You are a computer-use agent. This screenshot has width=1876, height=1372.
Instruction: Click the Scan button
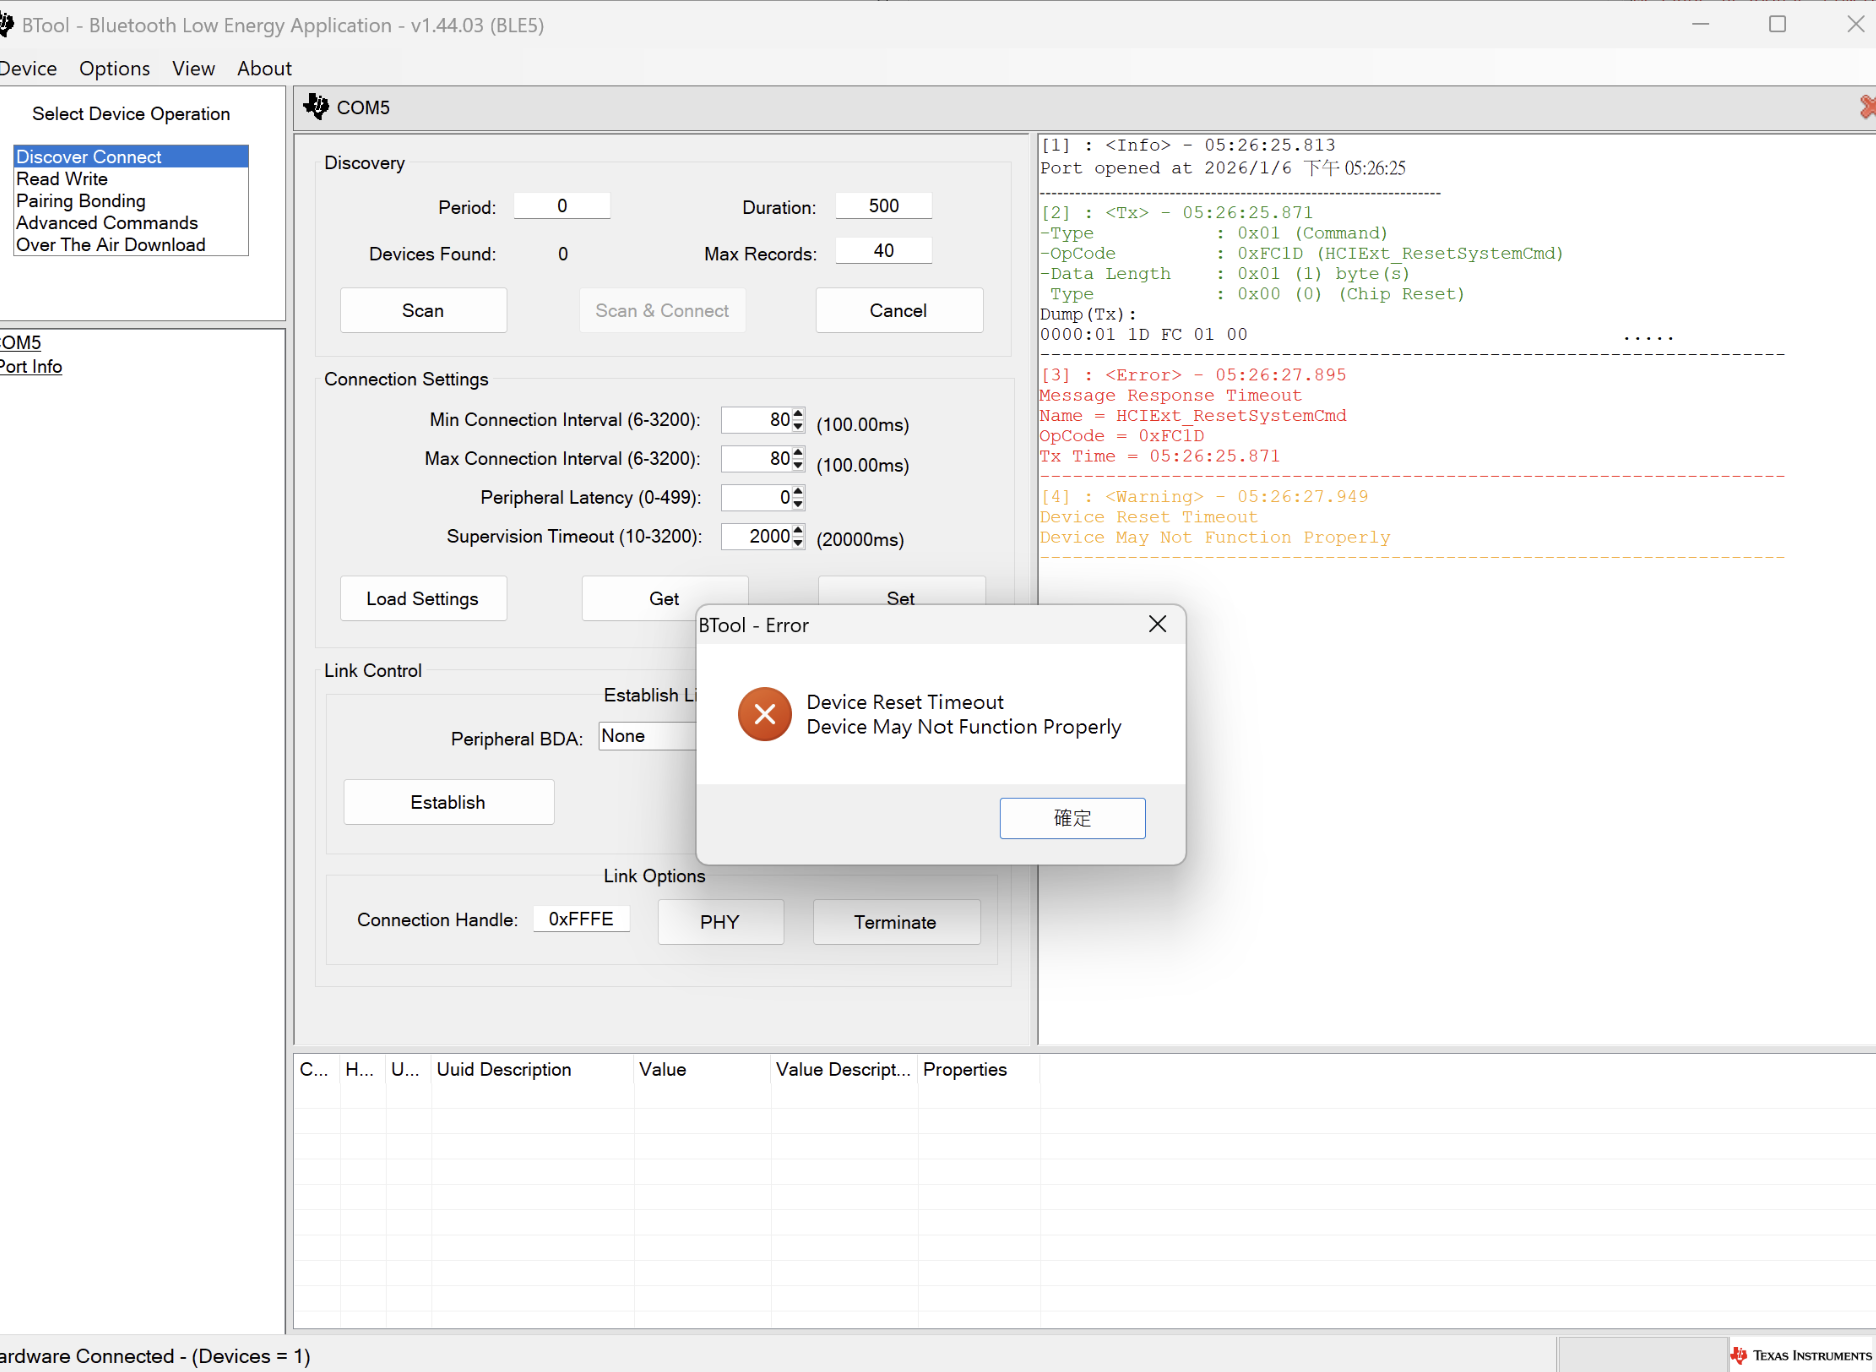pyautogui.click(x=423, y=311)
